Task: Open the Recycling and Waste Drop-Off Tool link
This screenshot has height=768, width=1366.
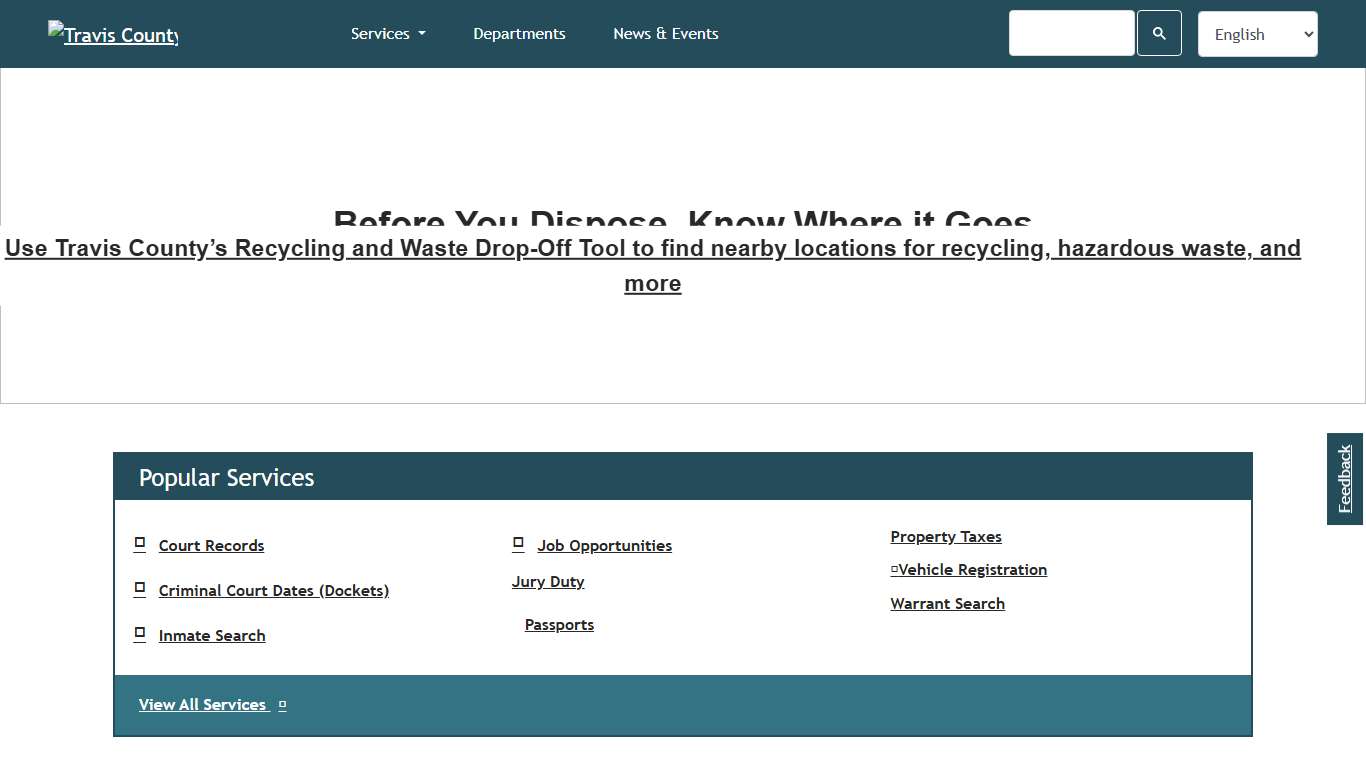Action: 652,265
